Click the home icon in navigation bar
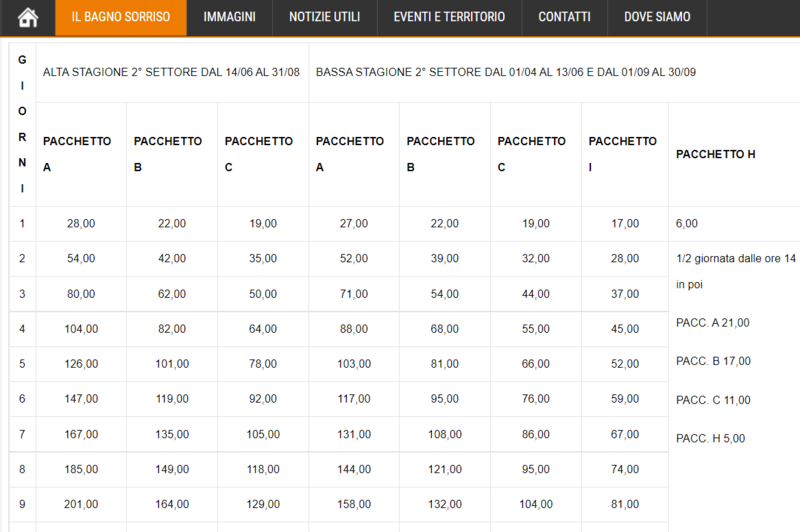Viewport: 800px width, 532px height. click(27, 18)
